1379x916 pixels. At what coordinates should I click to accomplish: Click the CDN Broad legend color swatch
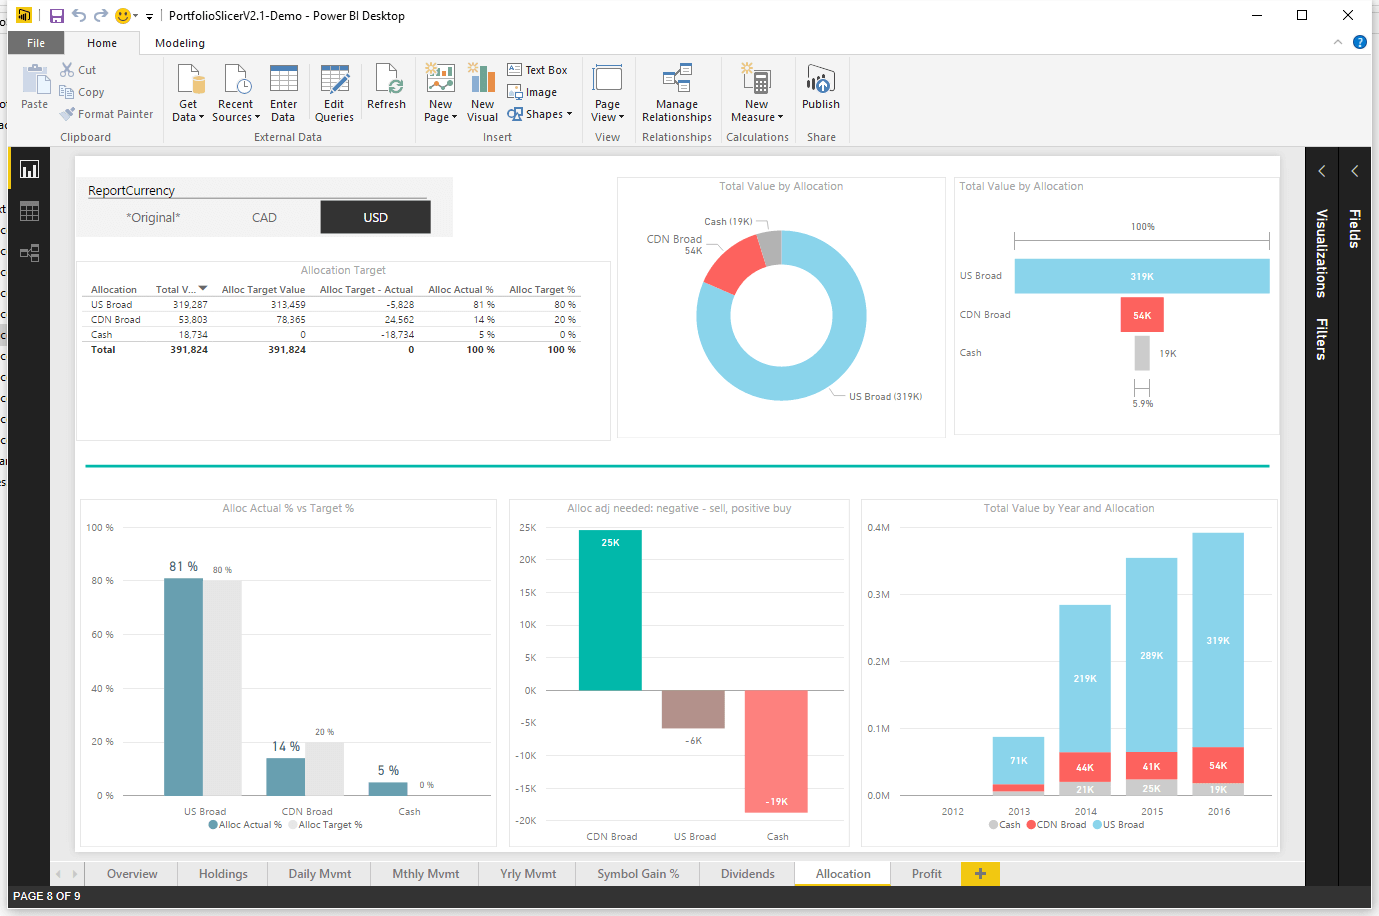(1031, 825)
